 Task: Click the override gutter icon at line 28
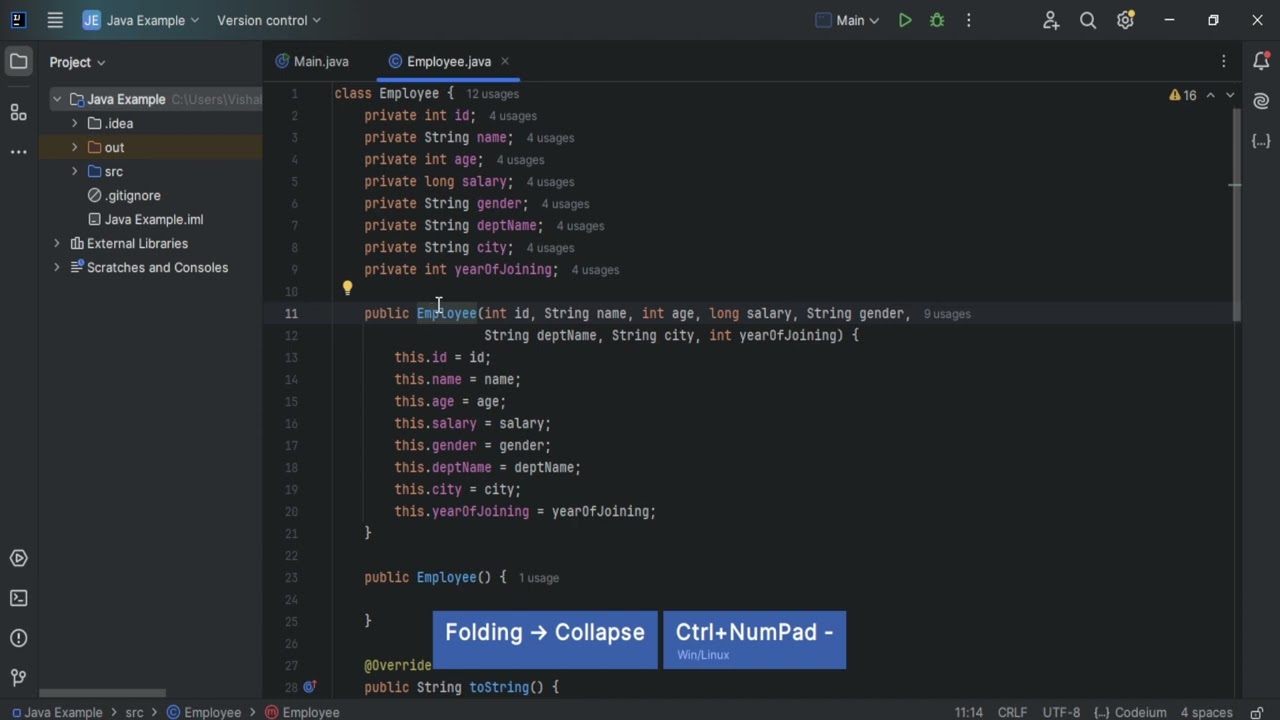[310, 687]
